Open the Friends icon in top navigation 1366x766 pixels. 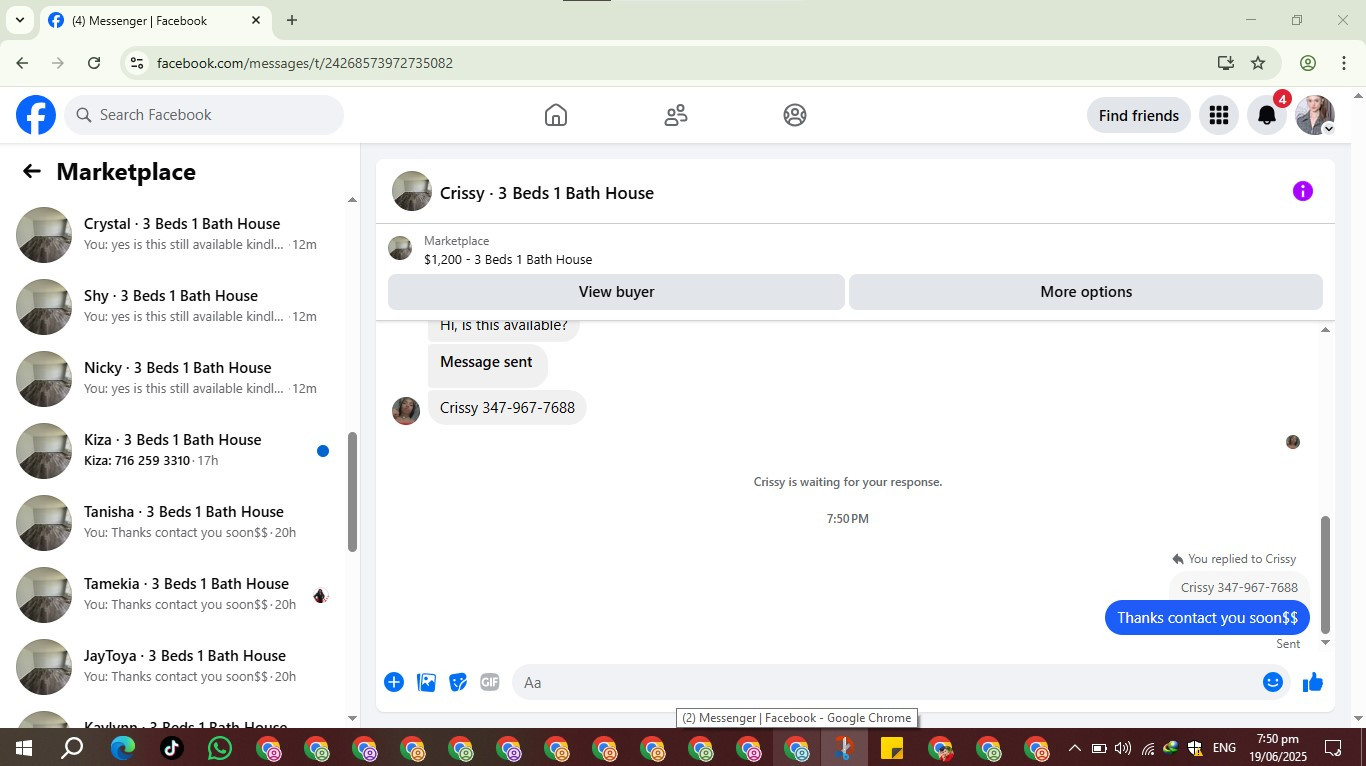coord(676,115)
